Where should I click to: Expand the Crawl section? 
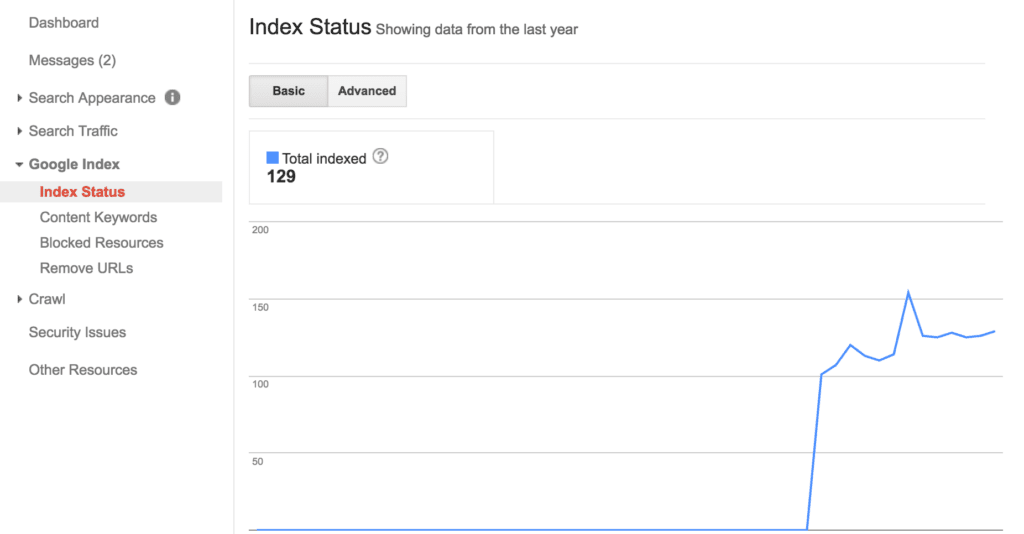coord(46,299)
